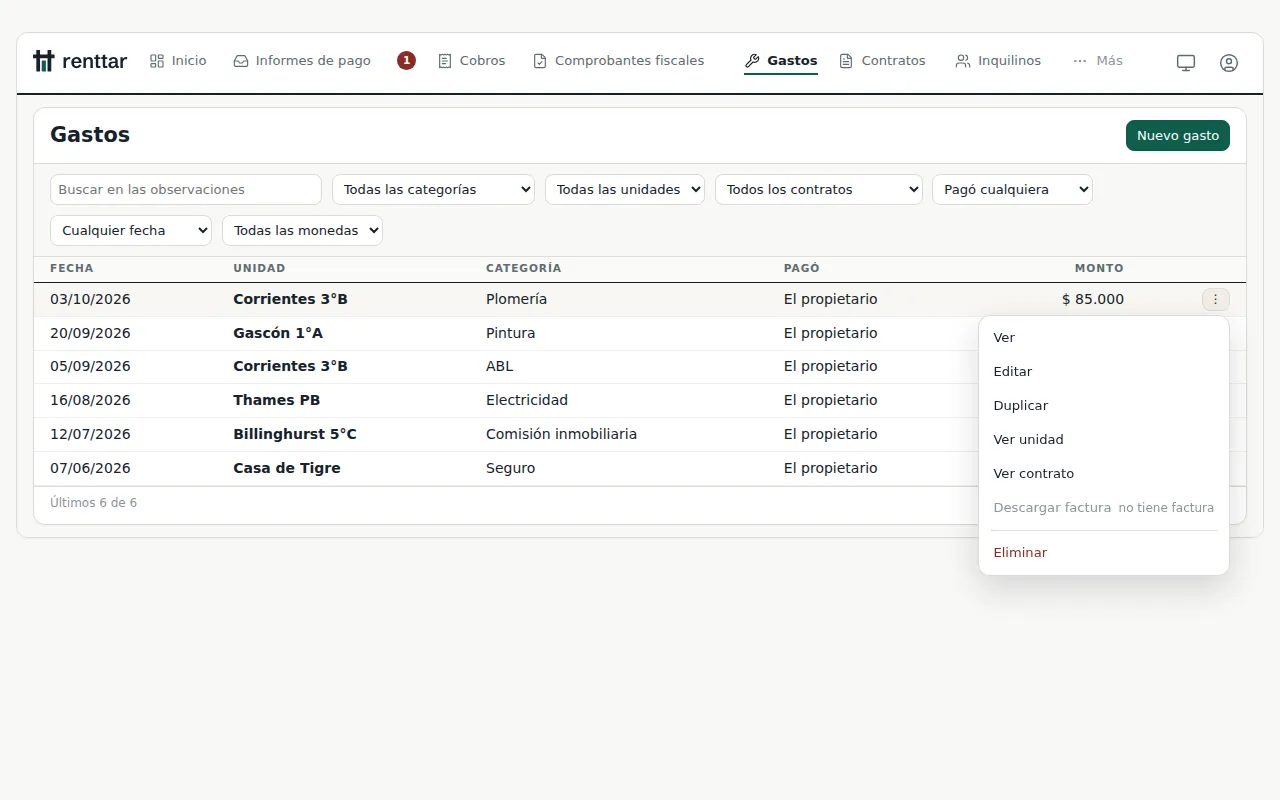
Task: Click the Comprobantes fiscales file icon
Action: [540, 61]
